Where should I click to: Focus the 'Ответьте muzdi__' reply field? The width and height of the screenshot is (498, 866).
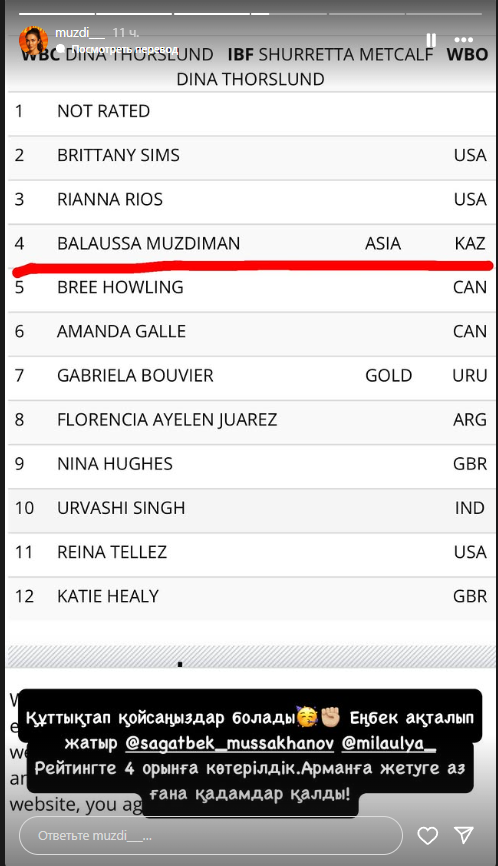[x=210, y=835]
